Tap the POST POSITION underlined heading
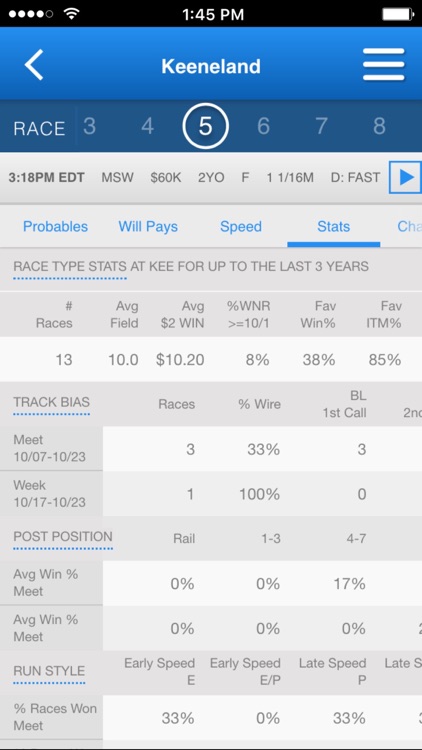The image size is (422, 750). [63, 537]
